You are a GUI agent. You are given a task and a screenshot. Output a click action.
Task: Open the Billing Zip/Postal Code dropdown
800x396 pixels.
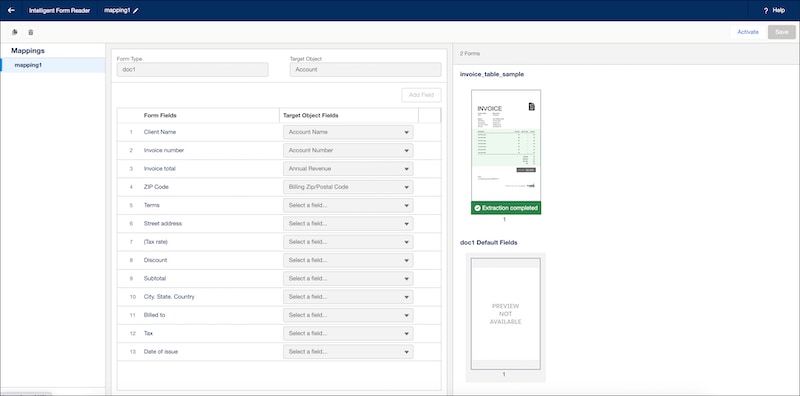348,187
